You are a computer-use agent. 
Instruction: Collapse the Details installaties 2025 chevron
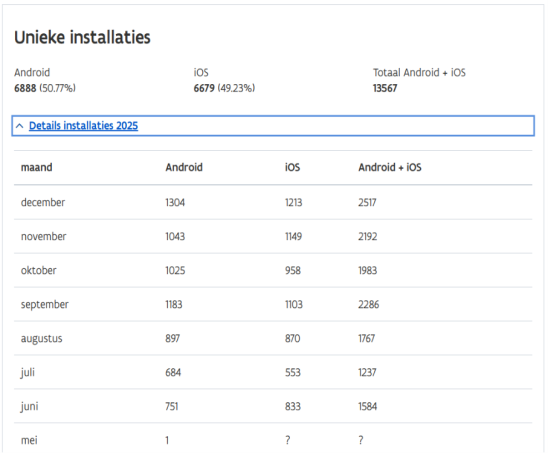(x=20, y=126)
